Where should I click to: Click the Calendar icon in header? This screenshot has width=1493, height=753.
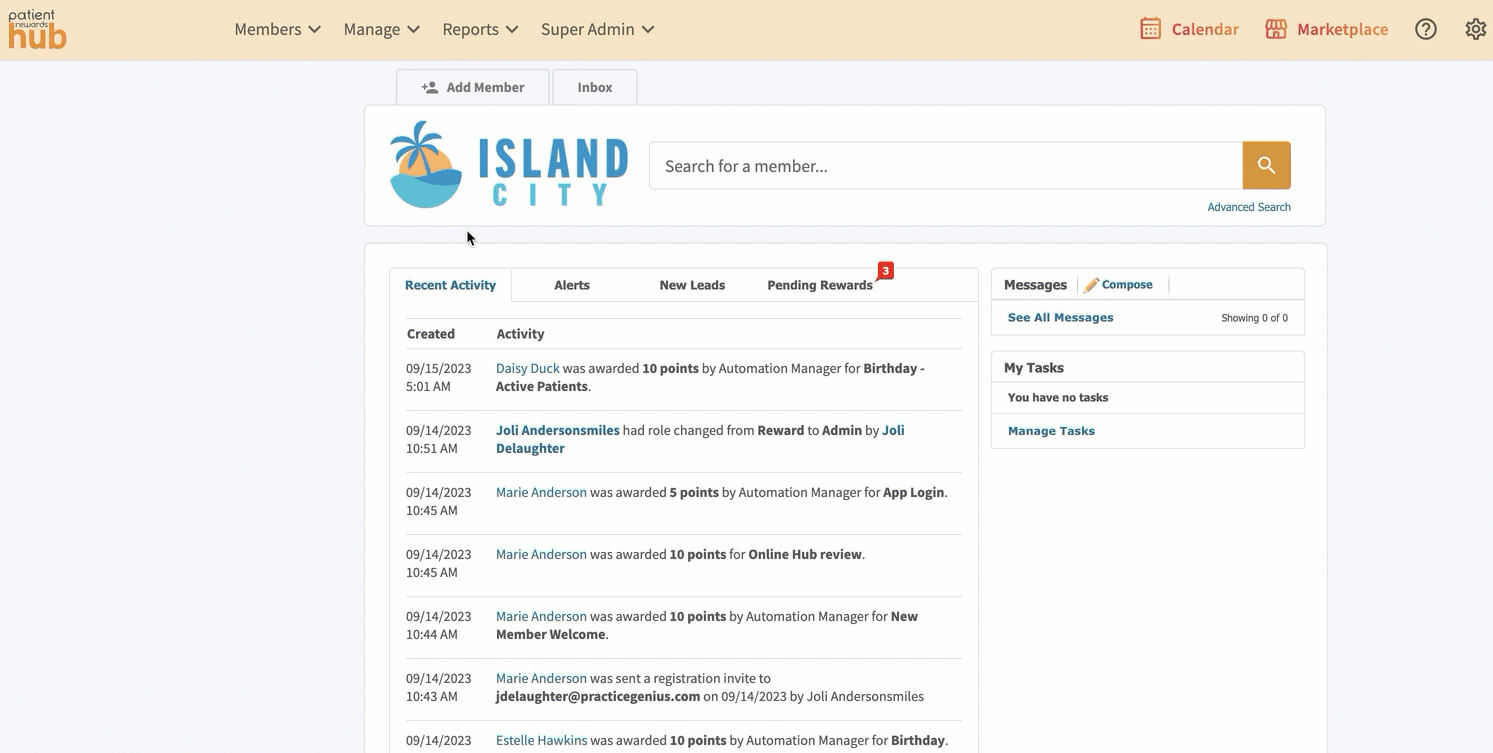click(1151, 29)
